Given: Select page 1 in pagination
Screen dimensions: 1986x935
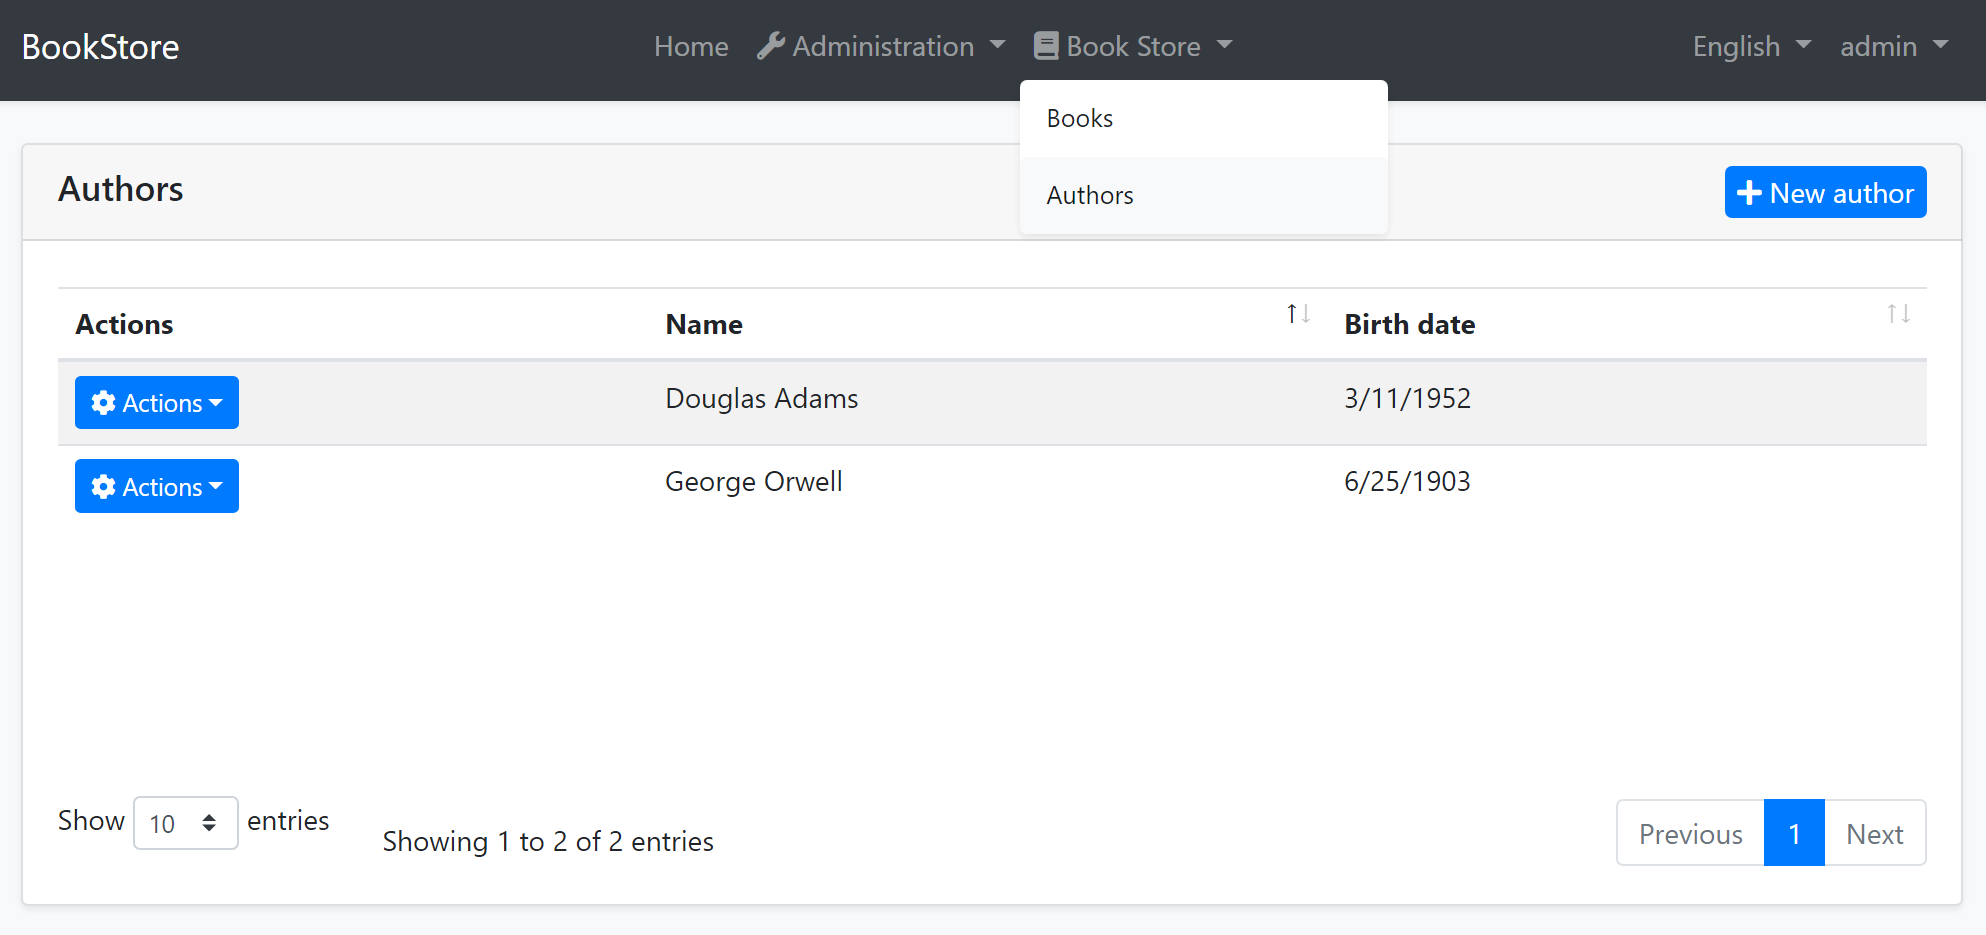Looking at the screenshot, I should coord(1794,833).
